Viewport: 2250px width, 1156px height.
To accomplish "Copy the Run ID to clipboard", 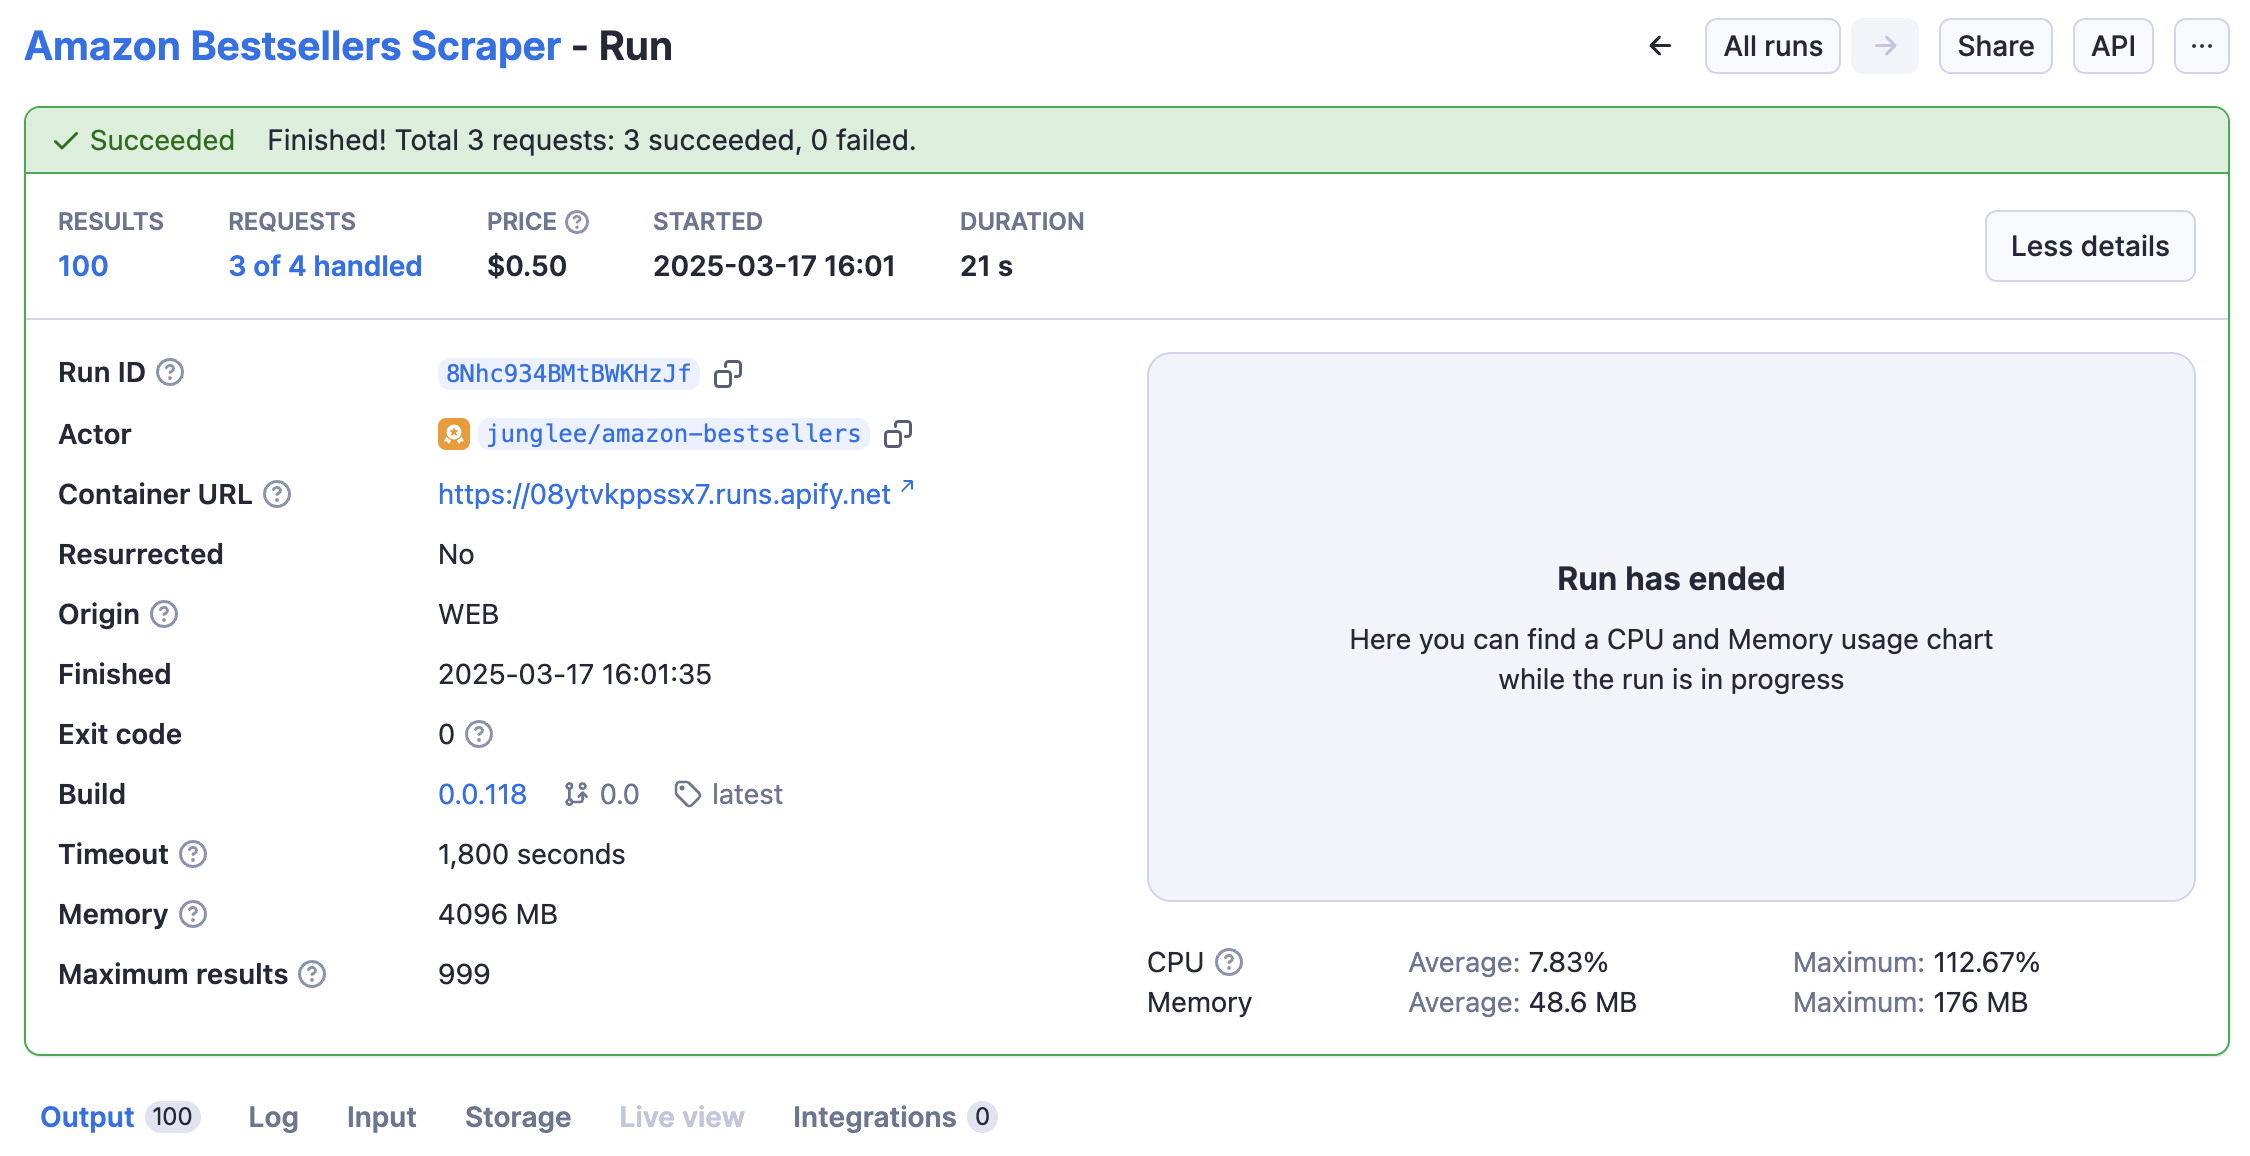I will pyautogui.click(x=727, y=374).
